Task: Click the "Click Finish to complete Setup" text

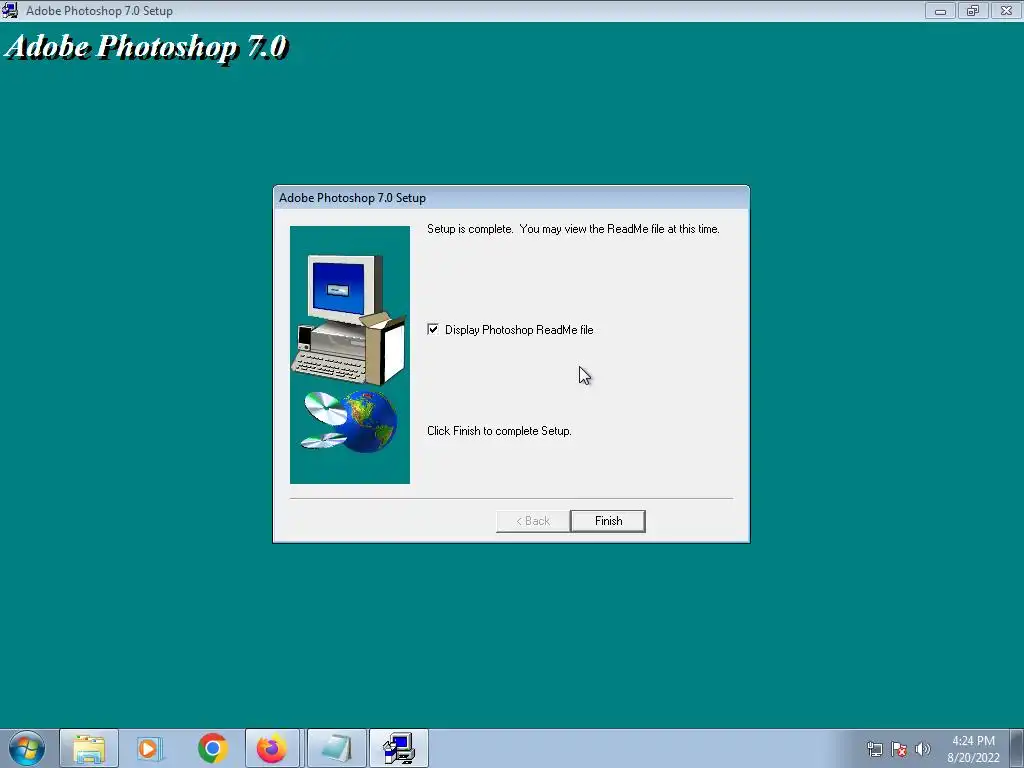Action: tap(499, 431)
